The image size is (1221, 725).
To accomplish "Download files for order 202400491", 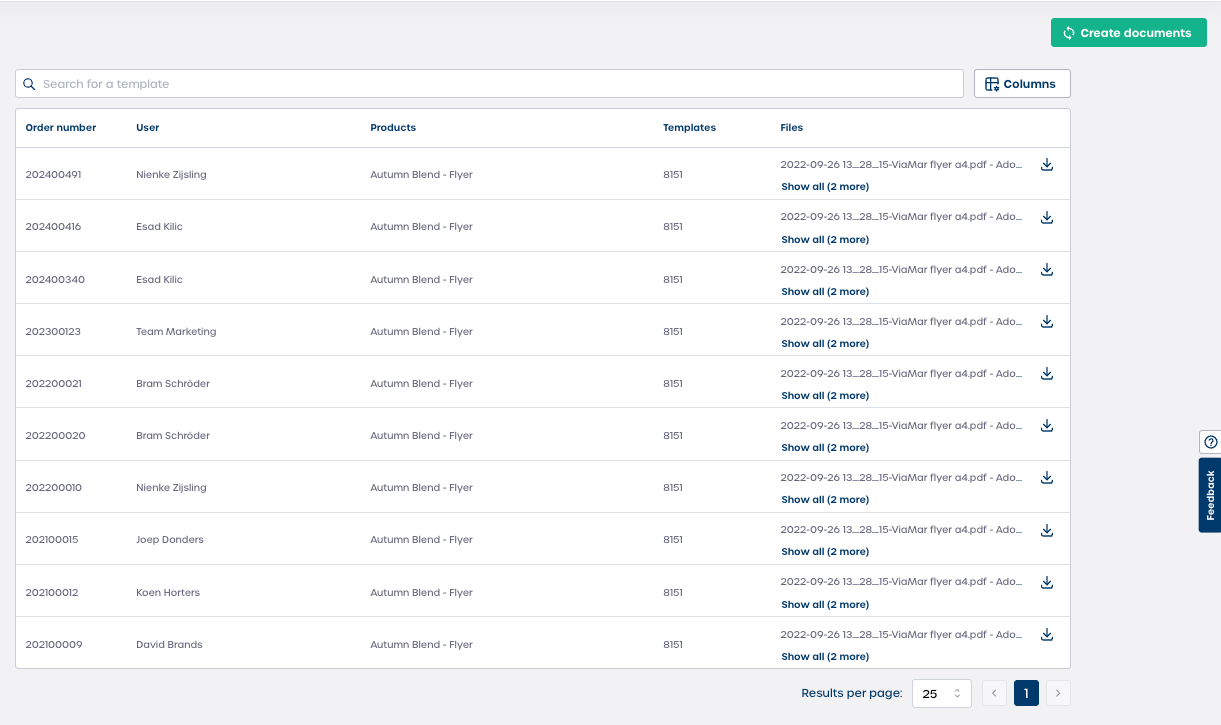I will coord(1047,165).
